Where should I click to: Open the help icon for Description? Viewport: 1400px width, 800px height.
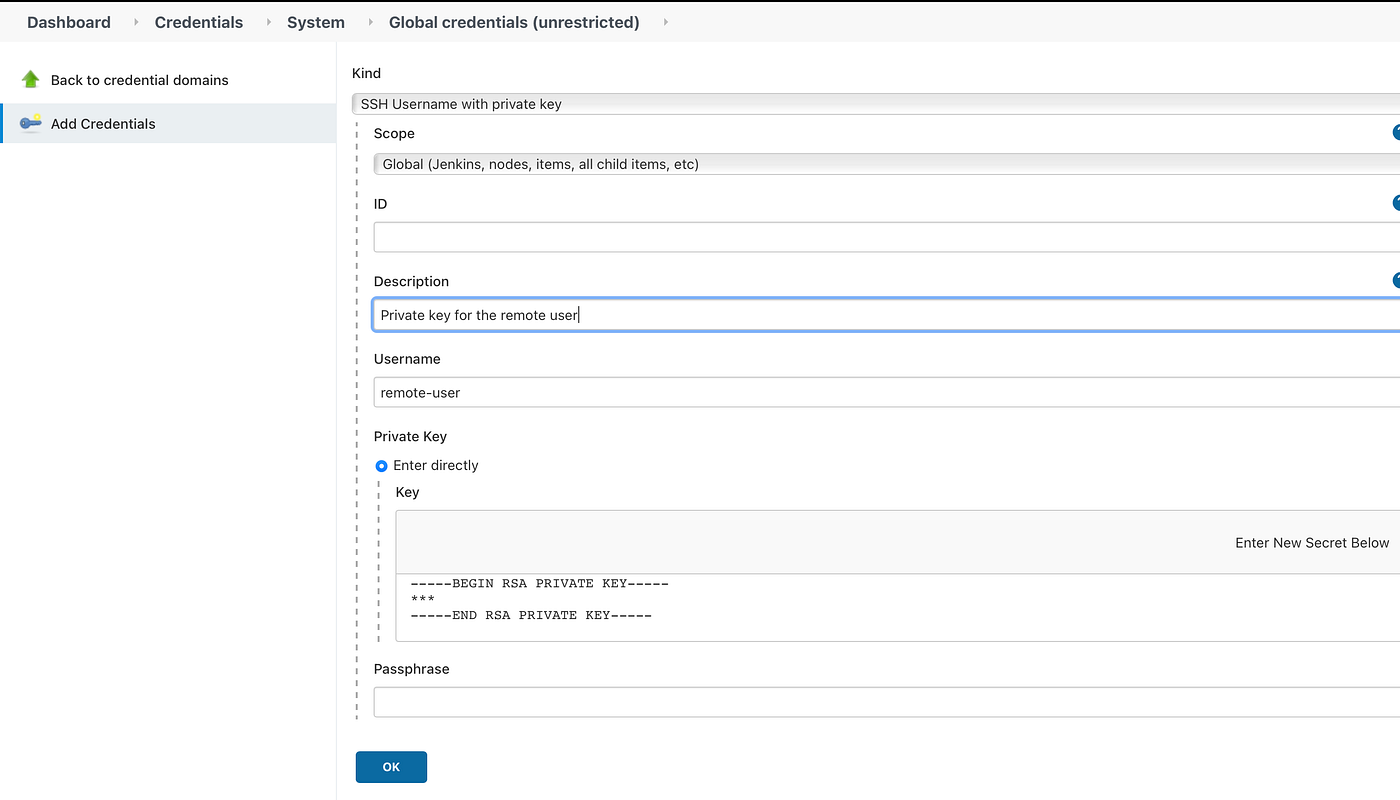[1397, 281]
